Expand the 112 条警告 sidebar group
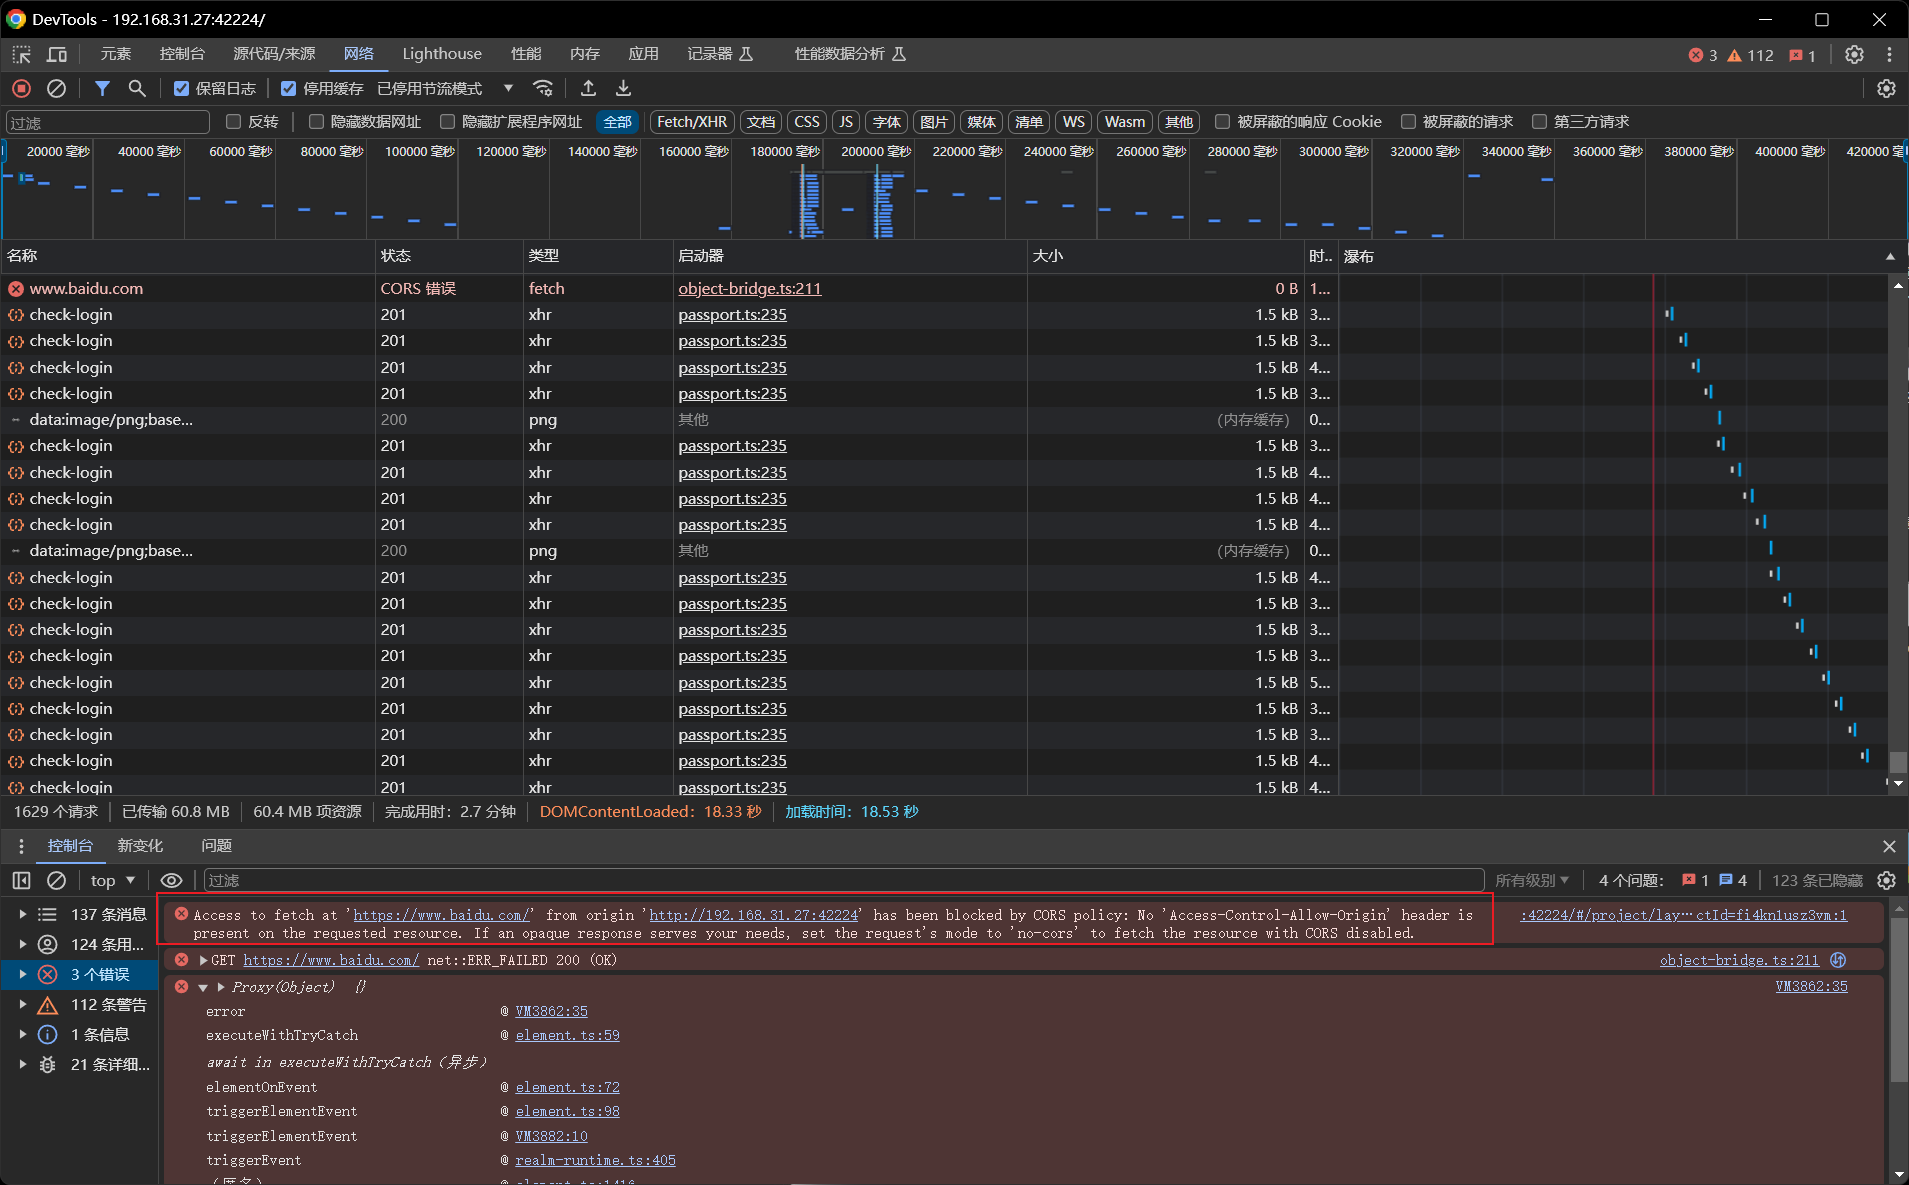 [23, 1005]
